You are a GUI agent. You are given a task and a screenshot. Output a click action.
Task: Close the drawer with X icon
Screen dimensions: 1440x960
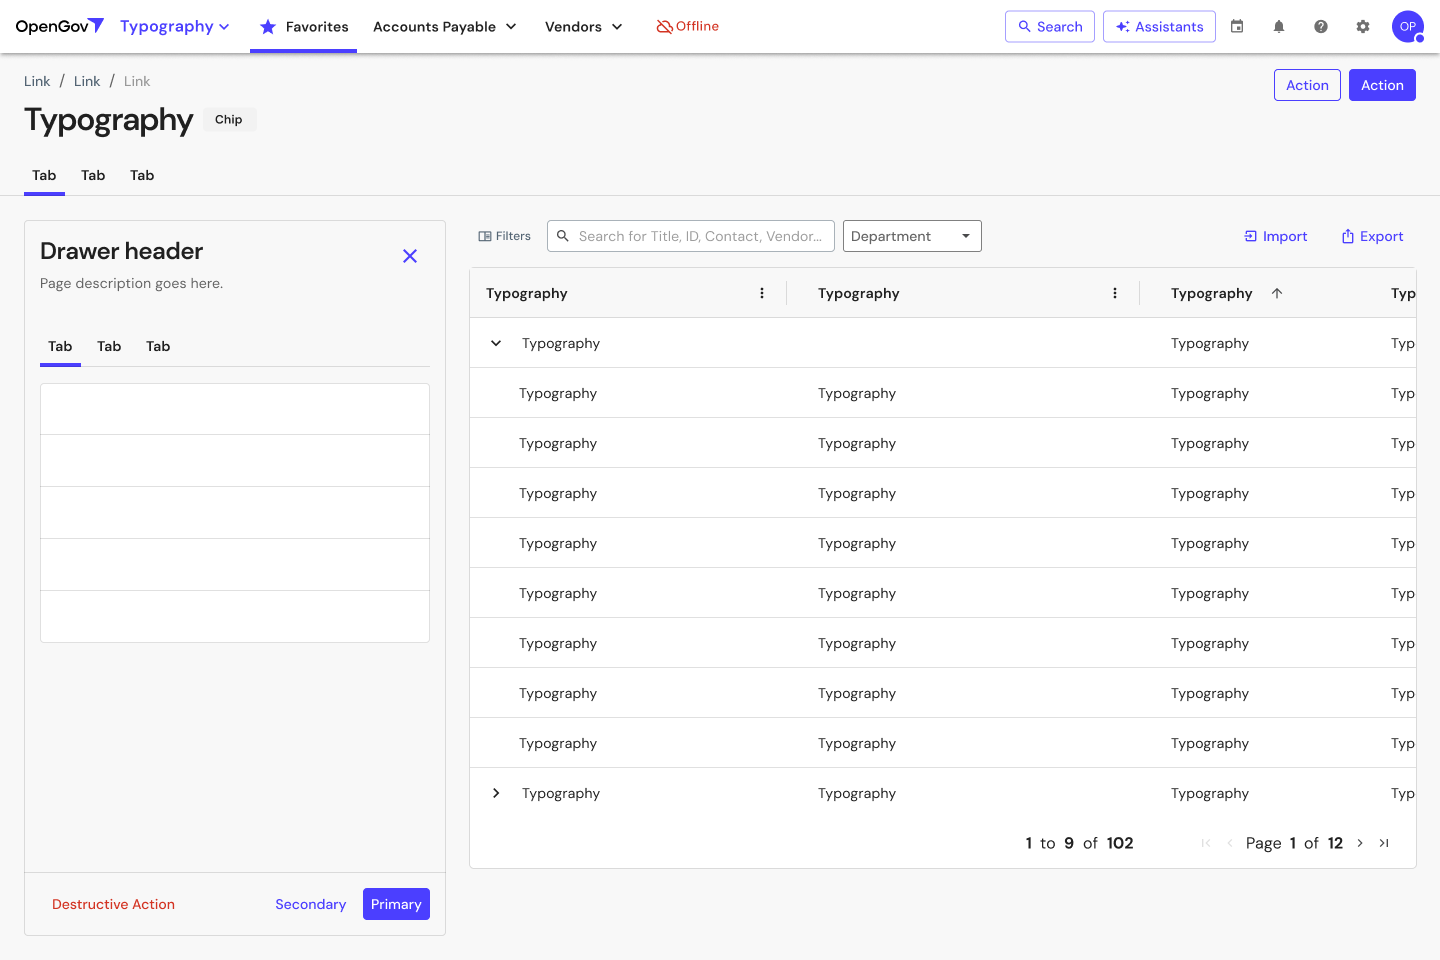coord(410,256)
